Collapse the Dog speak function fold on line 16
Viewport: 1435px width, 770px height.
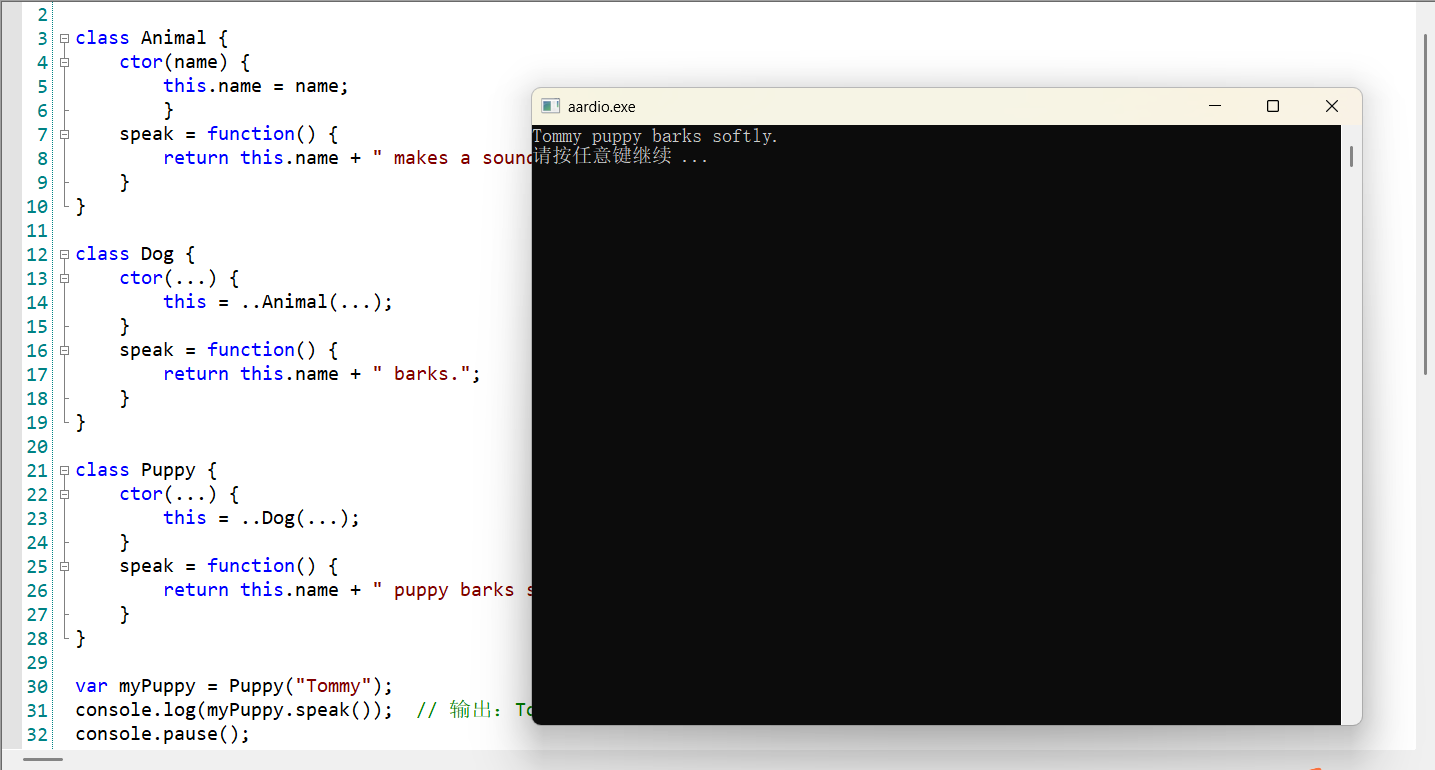64,350
